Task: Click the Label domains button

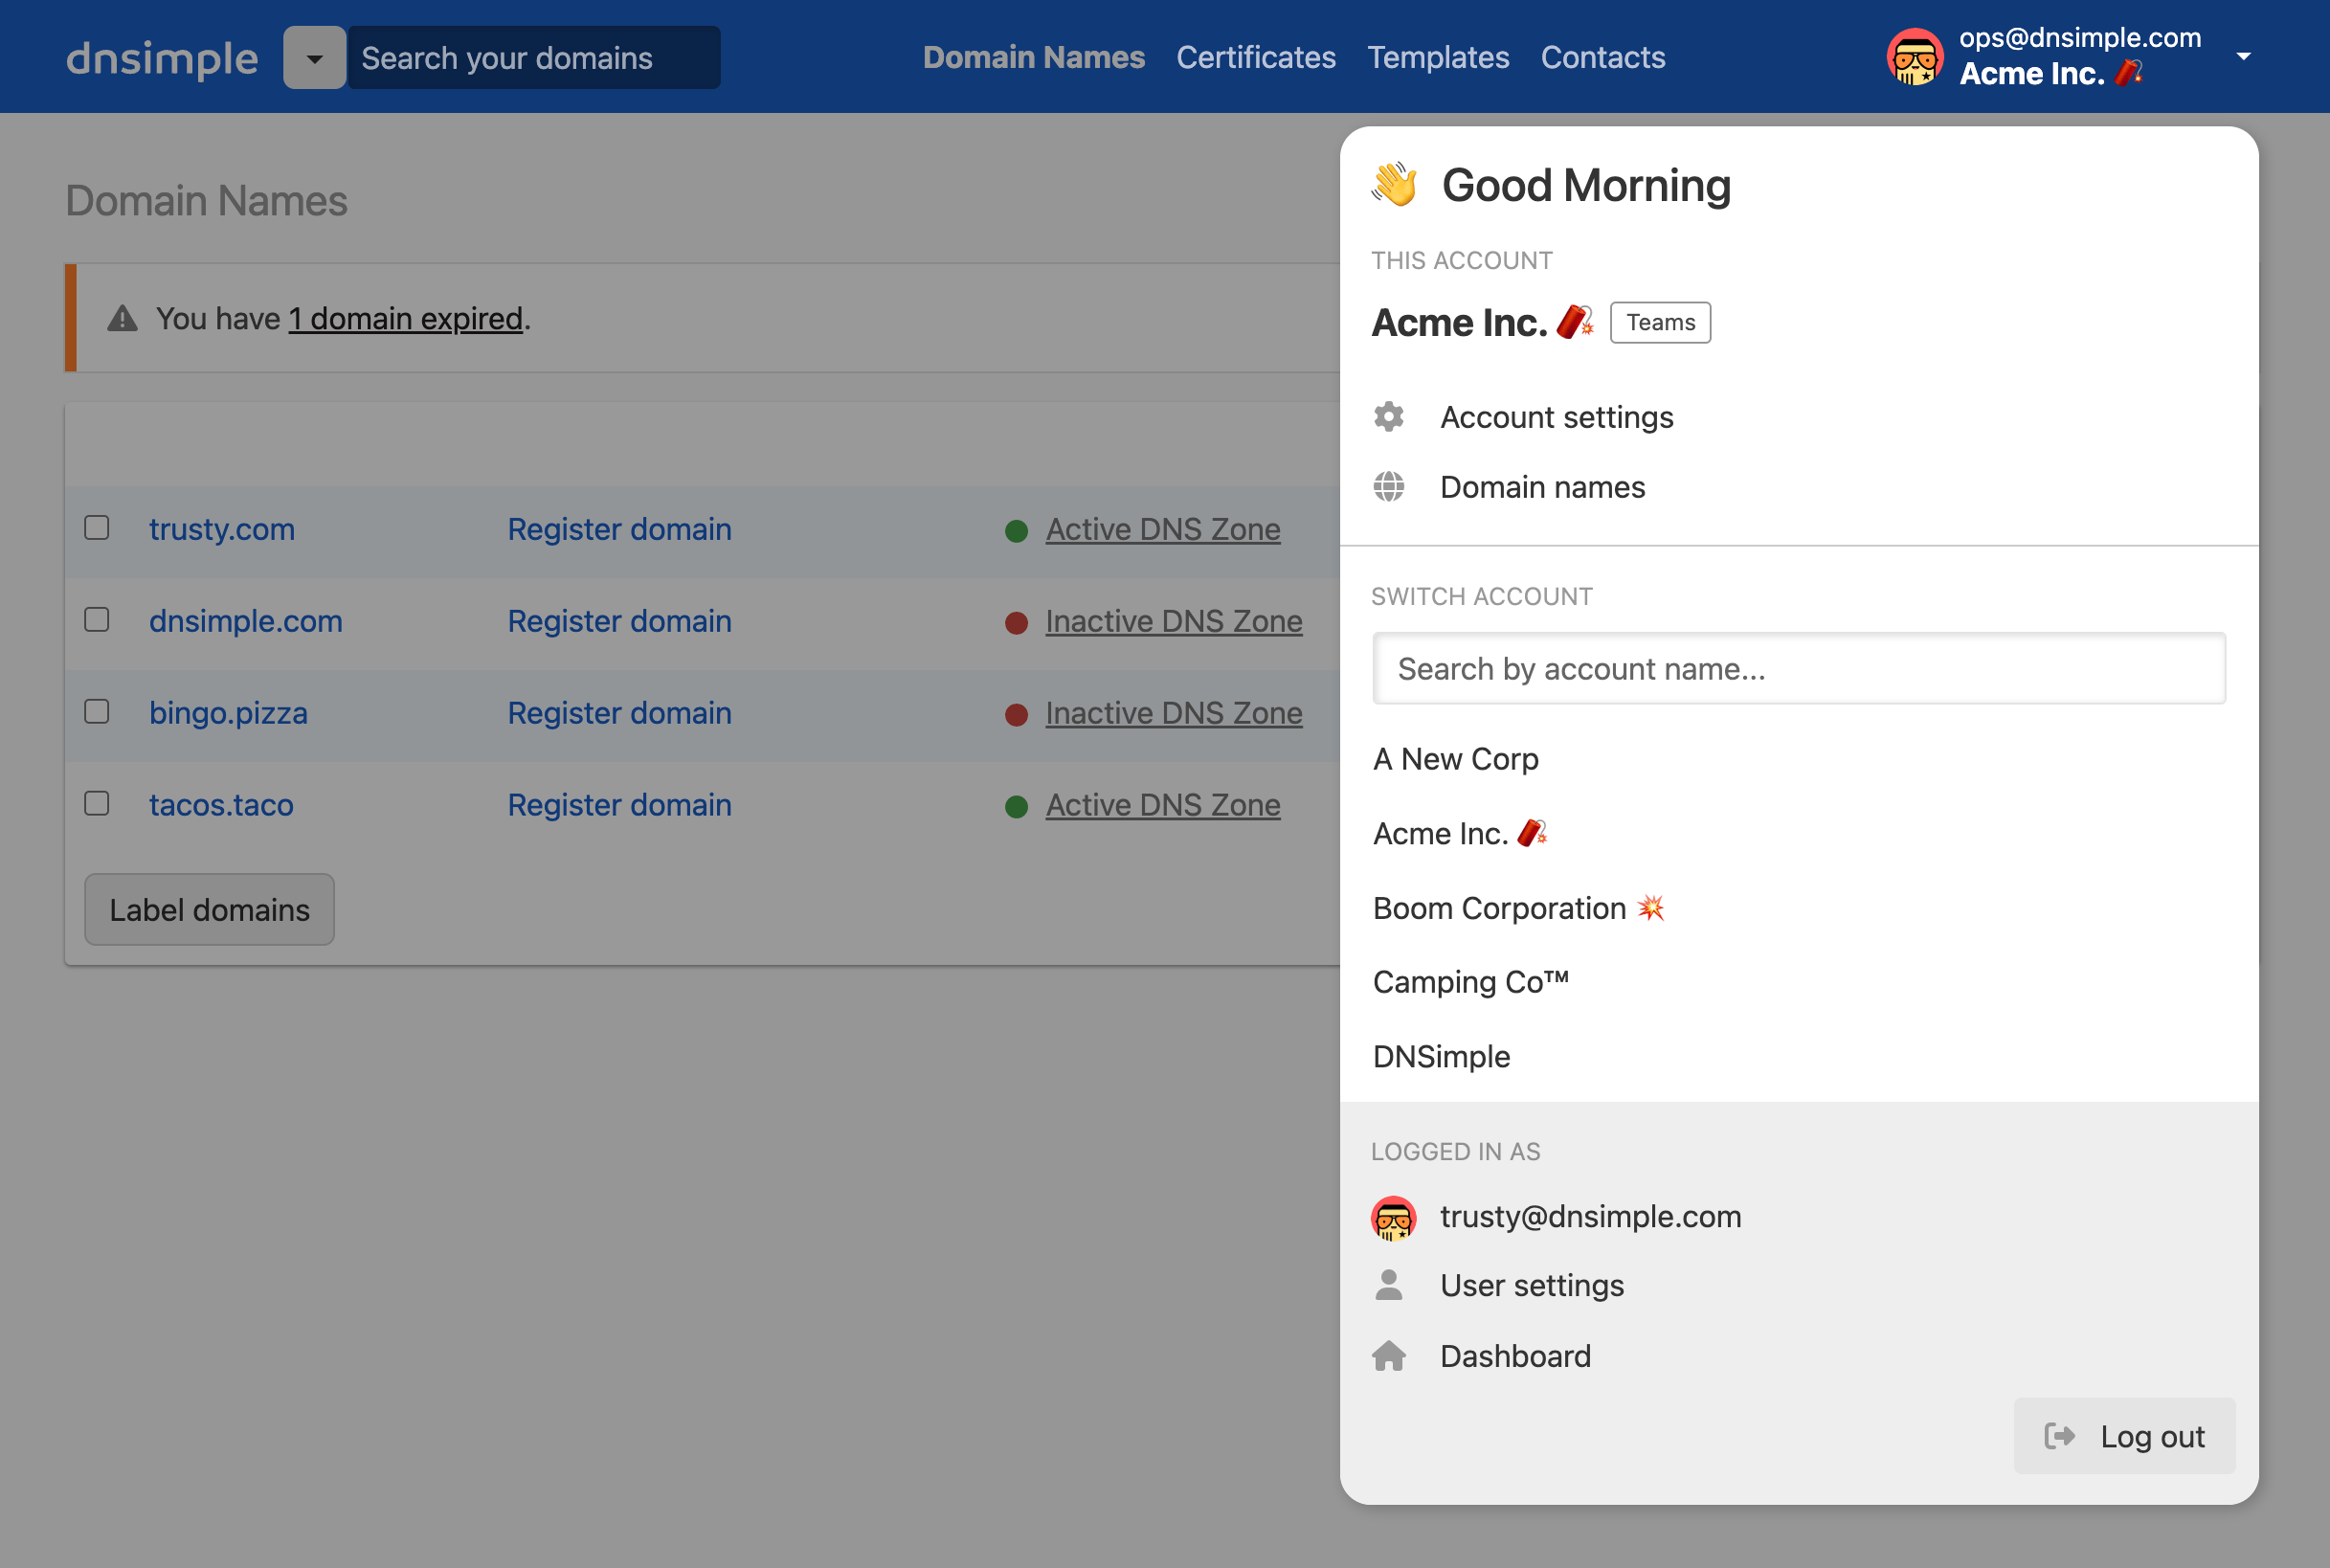Action: (209, 909)
